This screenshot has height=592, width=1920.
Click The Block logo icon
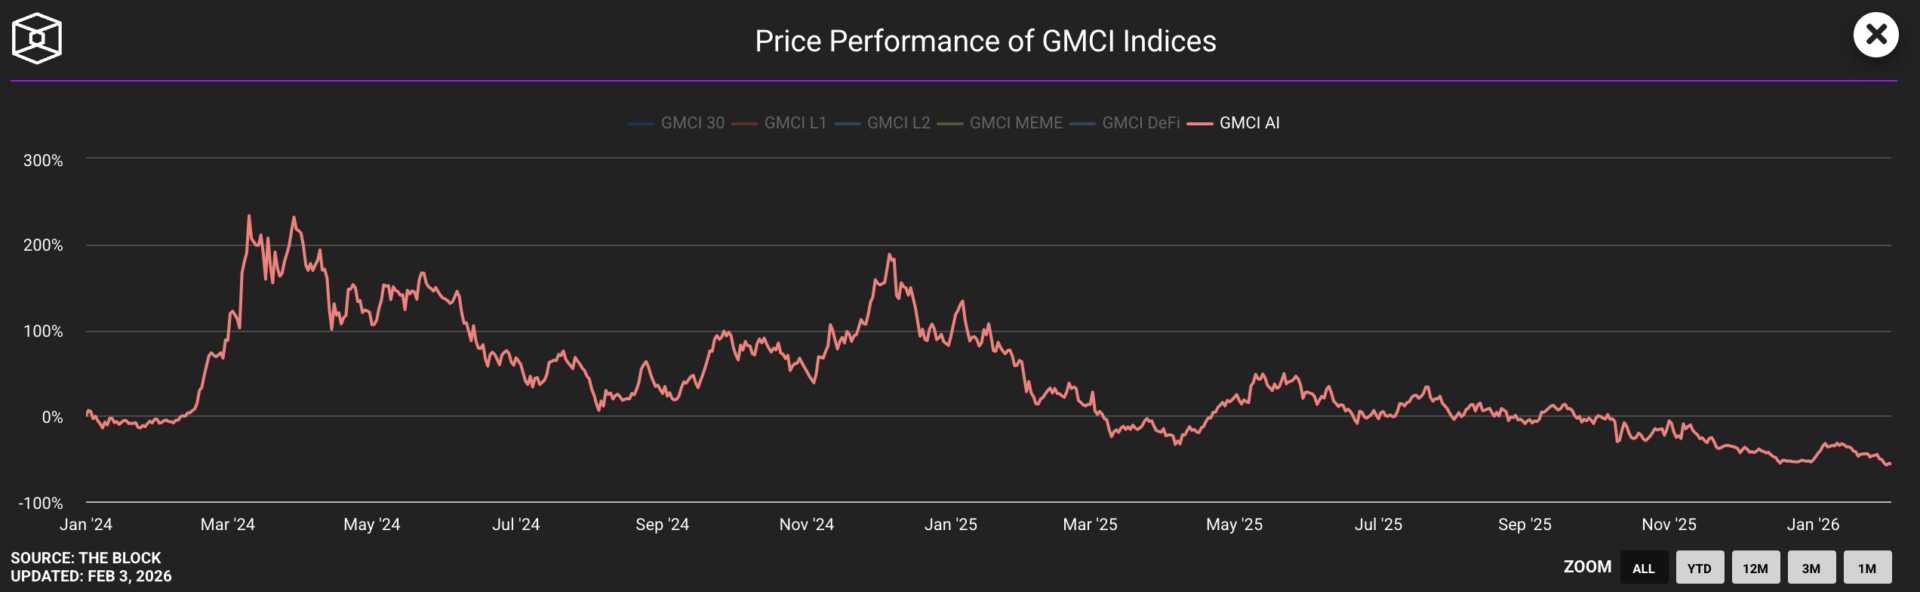click(x=37, y=39)
